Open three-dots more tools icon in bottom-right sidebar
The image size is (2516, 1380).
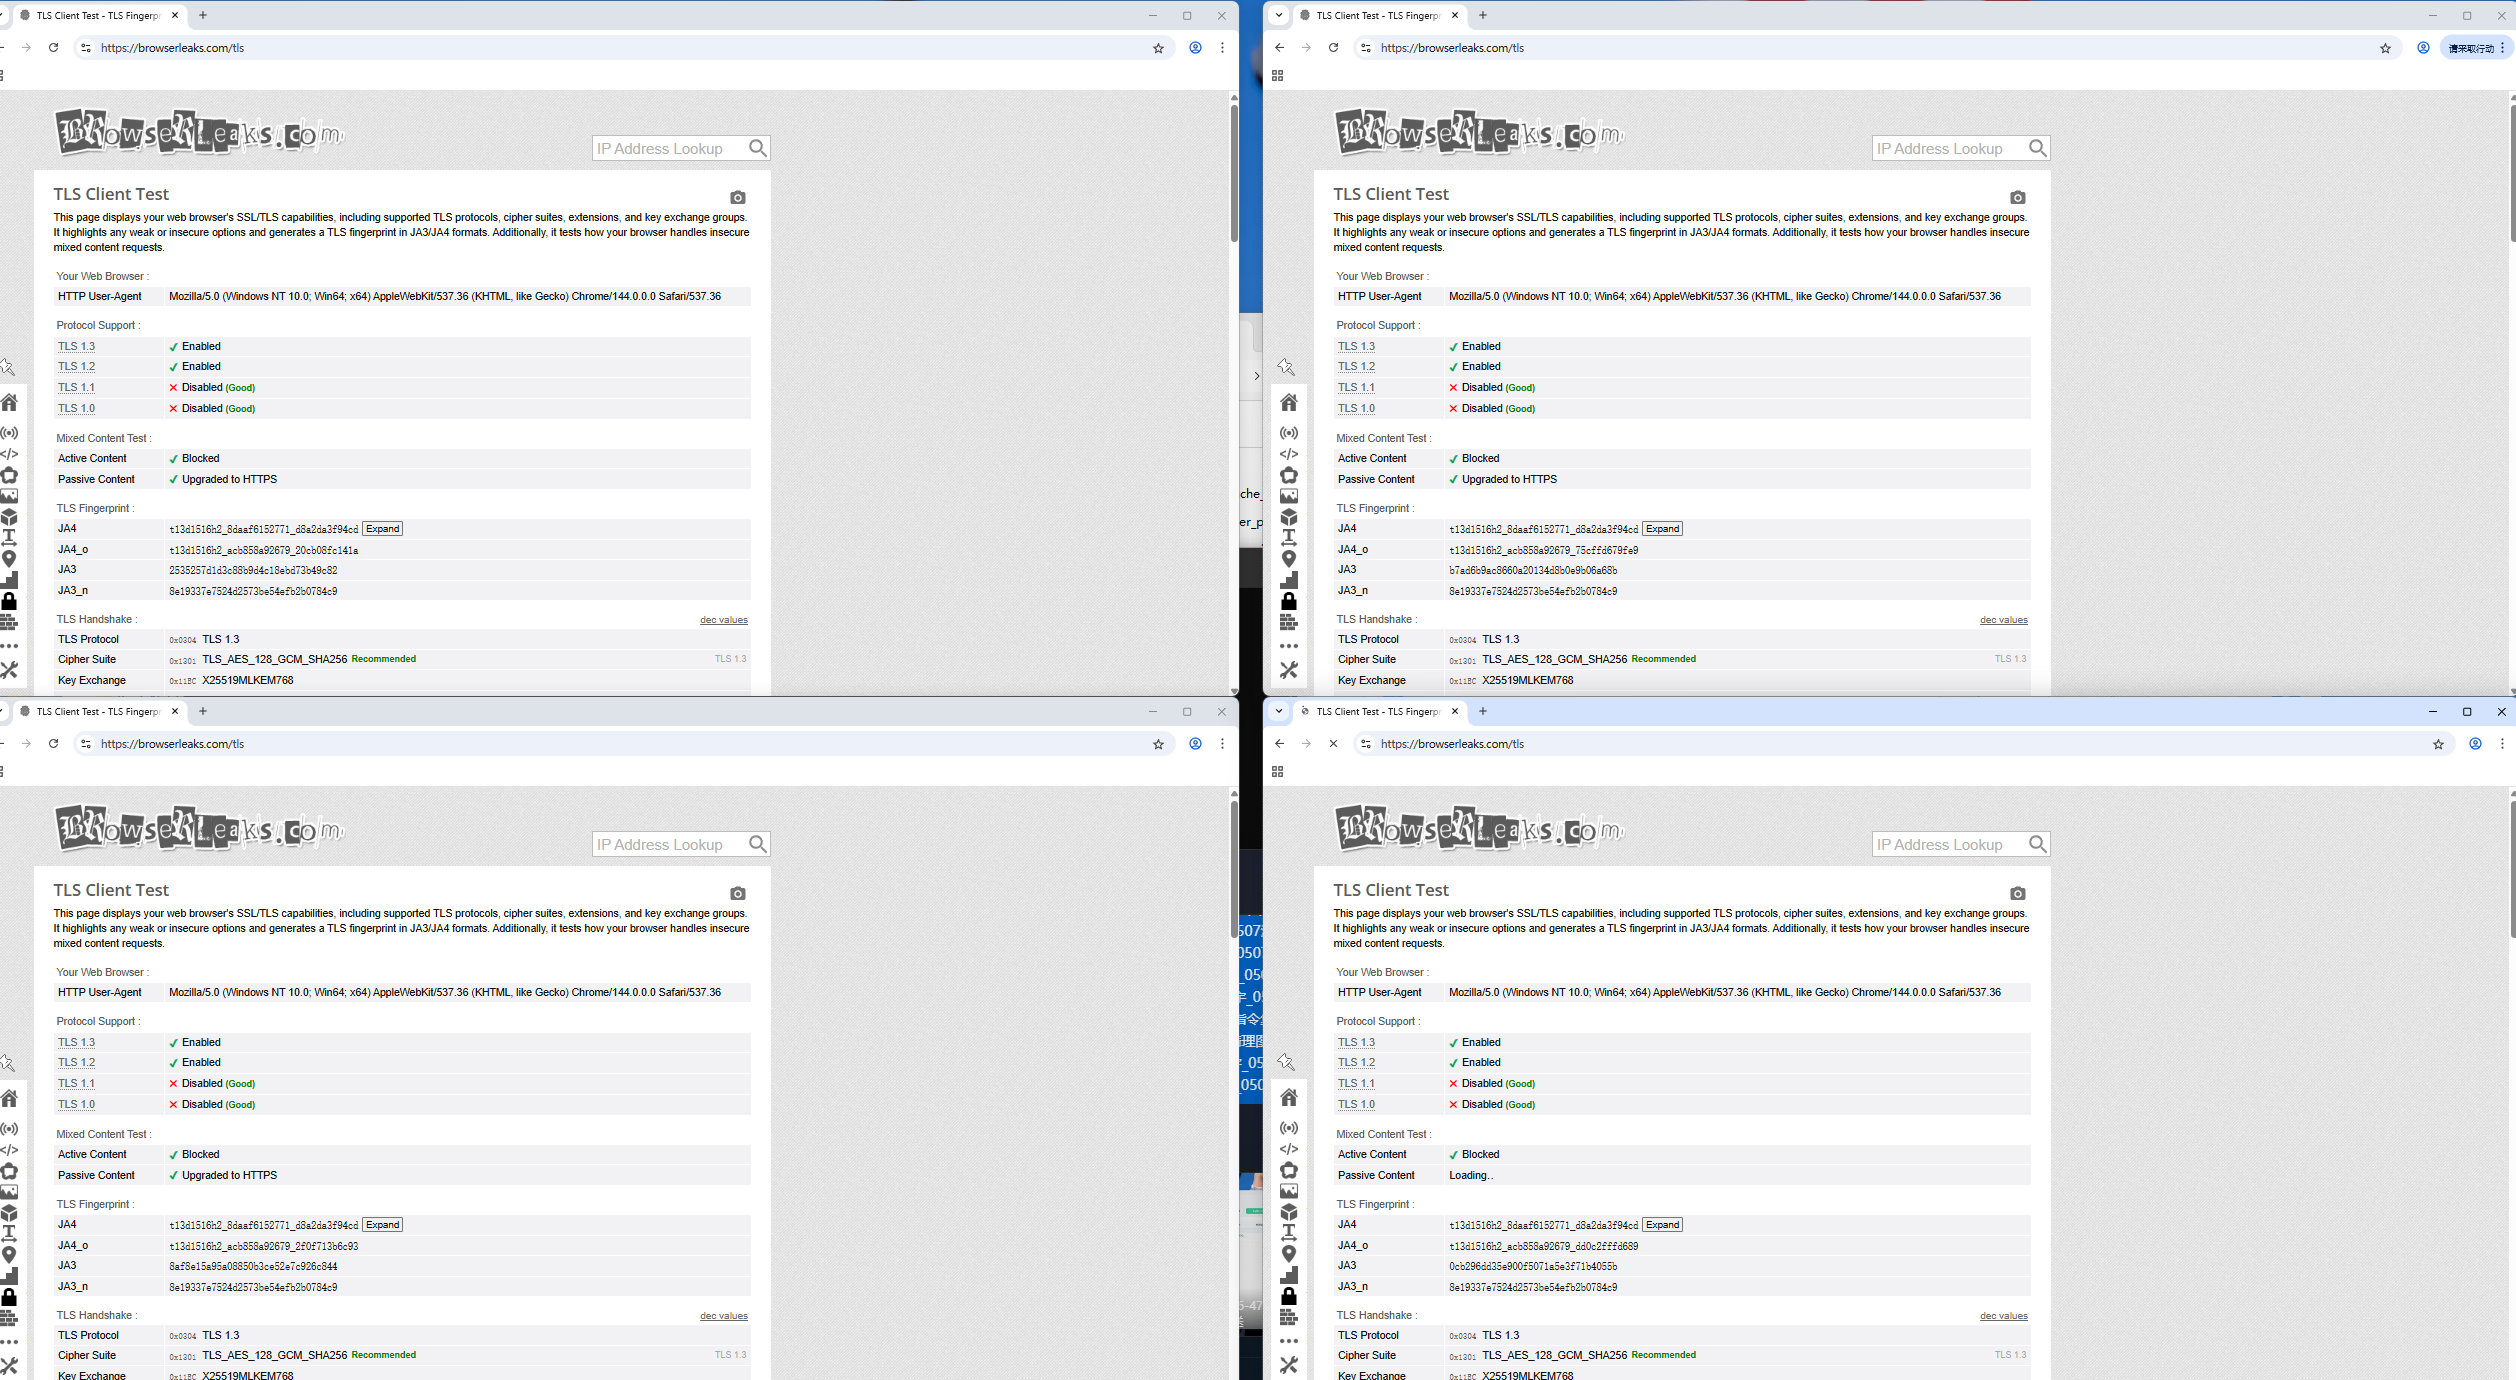pos(1289,1341)
